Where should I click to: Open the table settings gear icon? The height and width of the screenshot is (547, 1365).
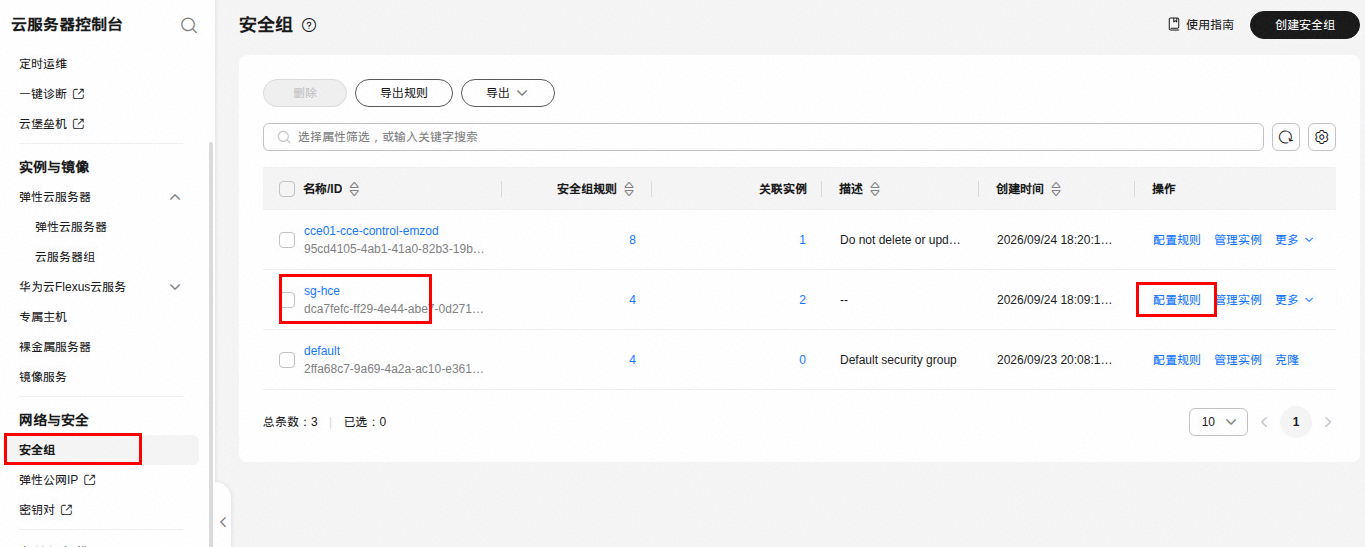(1322, 137)
